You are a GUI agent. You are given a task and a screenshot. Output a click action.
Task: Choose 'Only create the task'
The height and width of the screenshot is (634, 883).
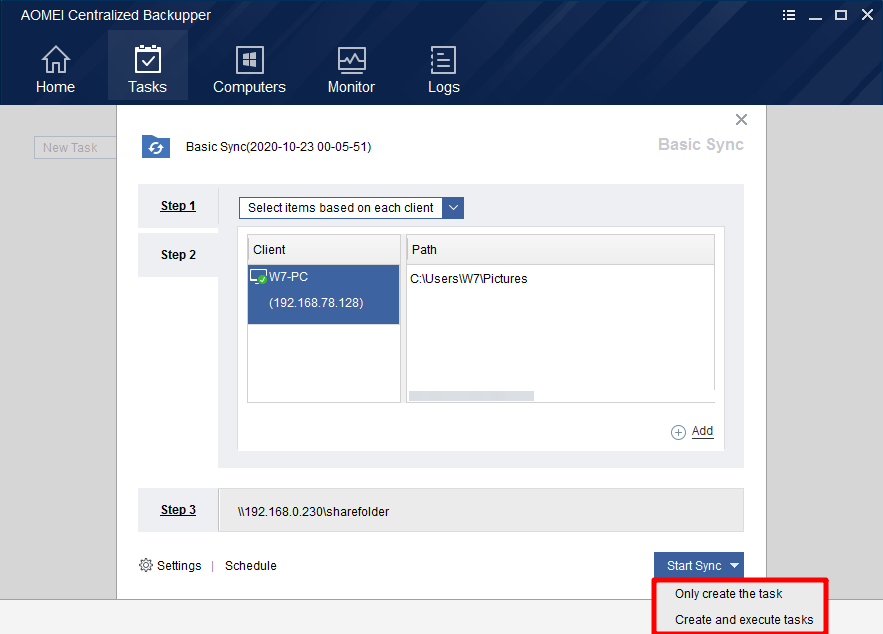[x=728, y=594]
